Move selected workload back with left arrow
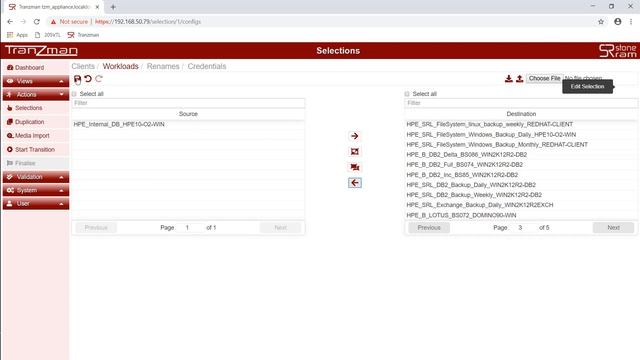 (355, 183)
